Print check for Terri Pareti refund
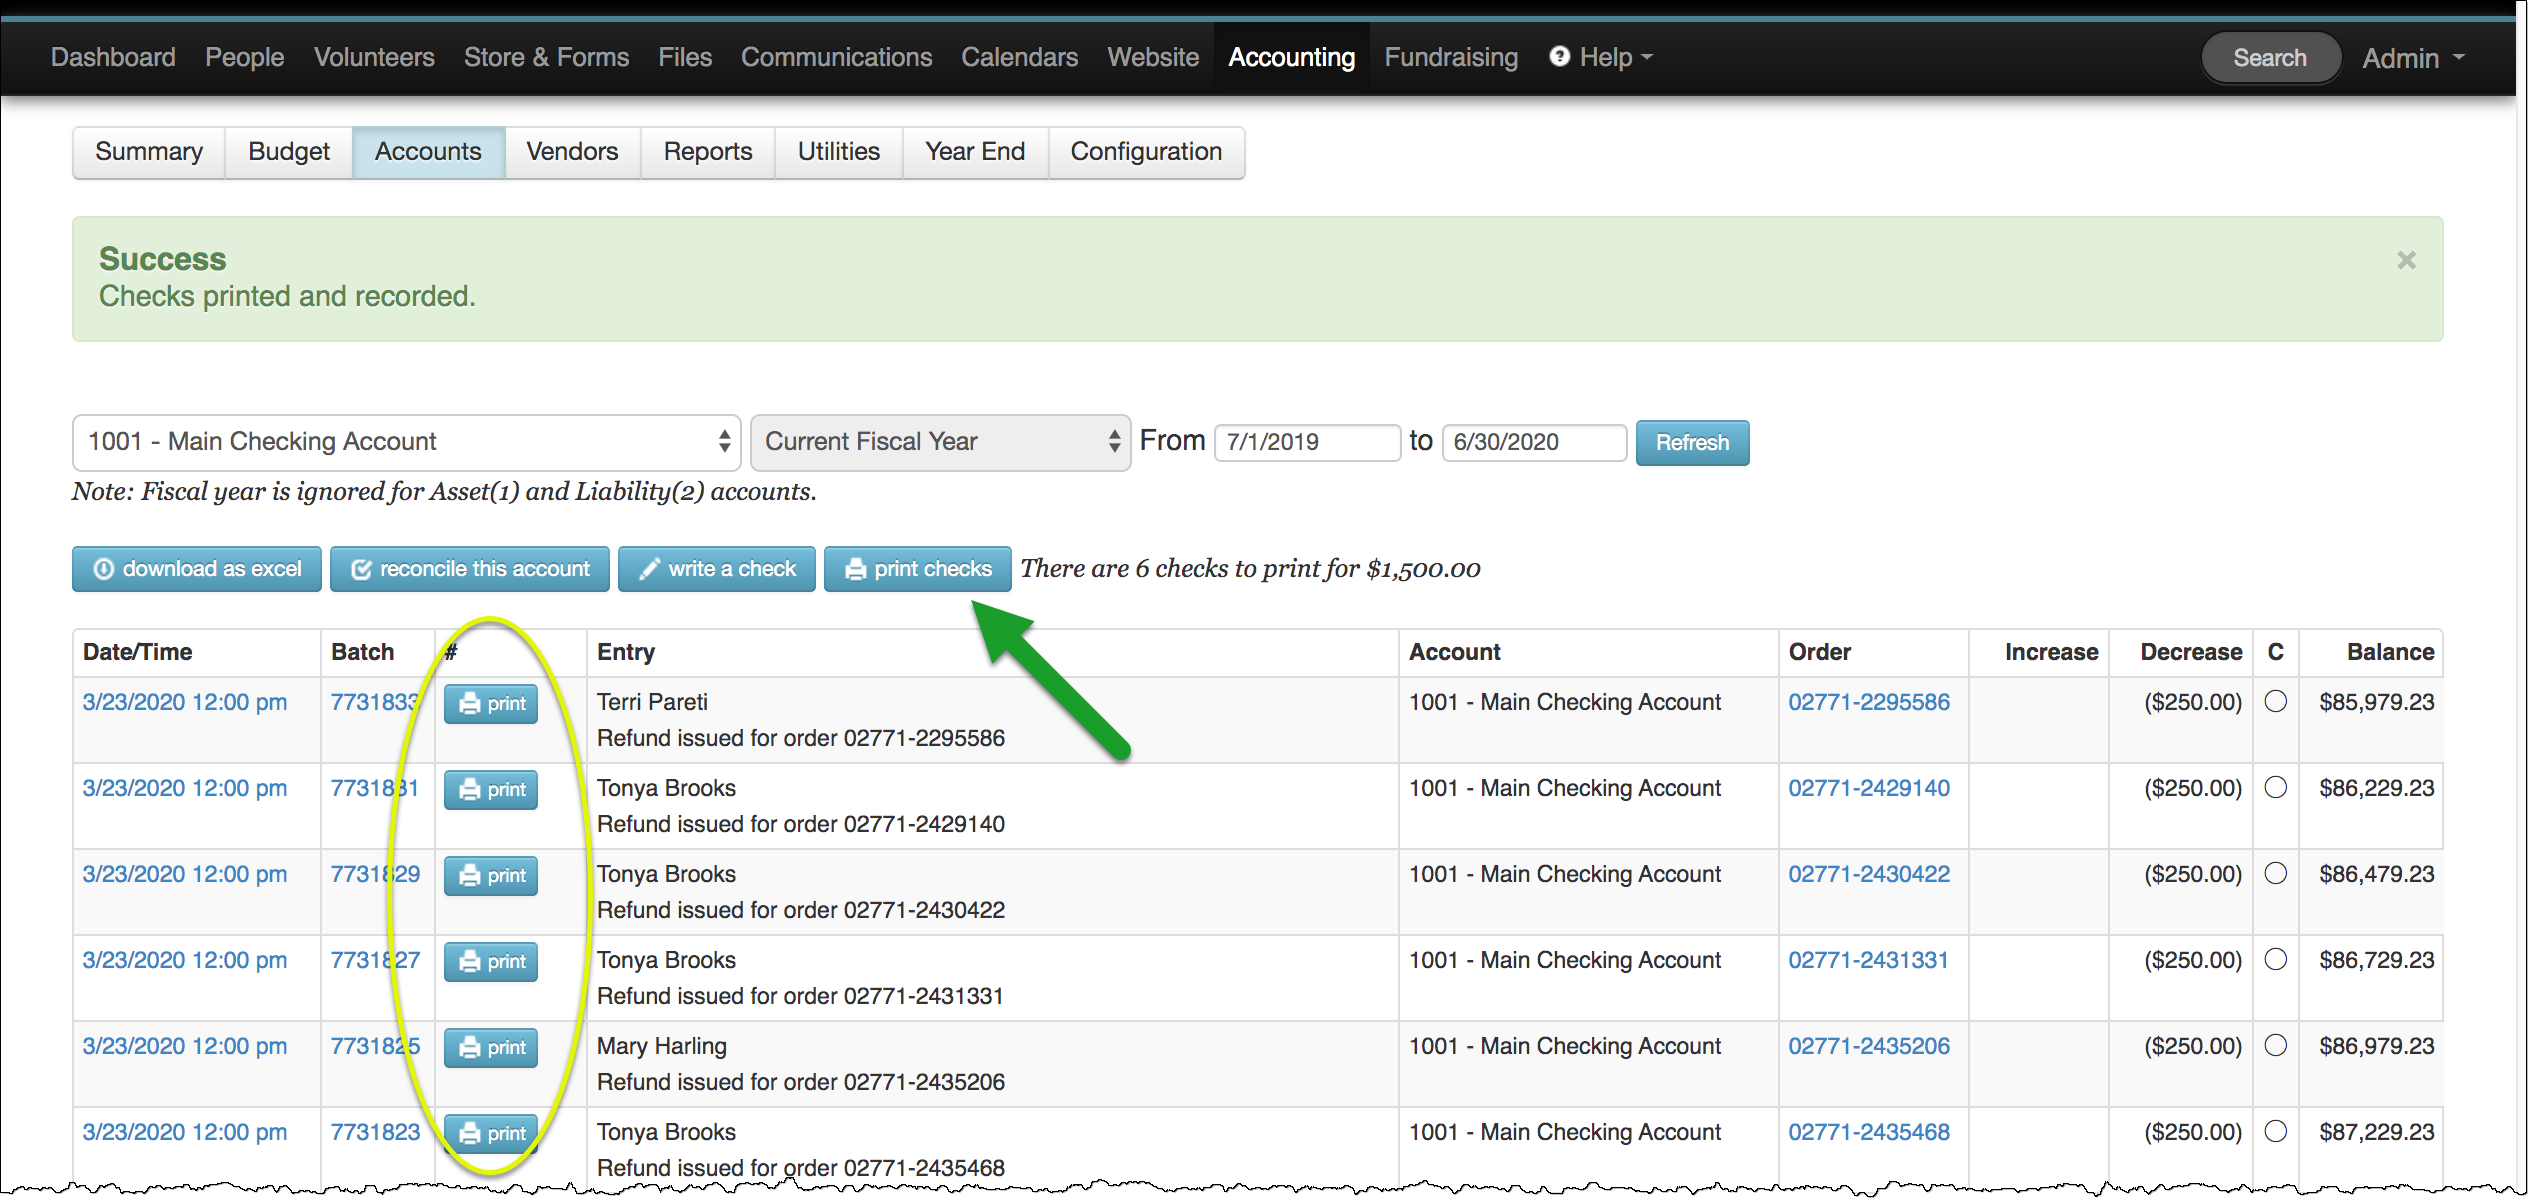 coord(491,704)
